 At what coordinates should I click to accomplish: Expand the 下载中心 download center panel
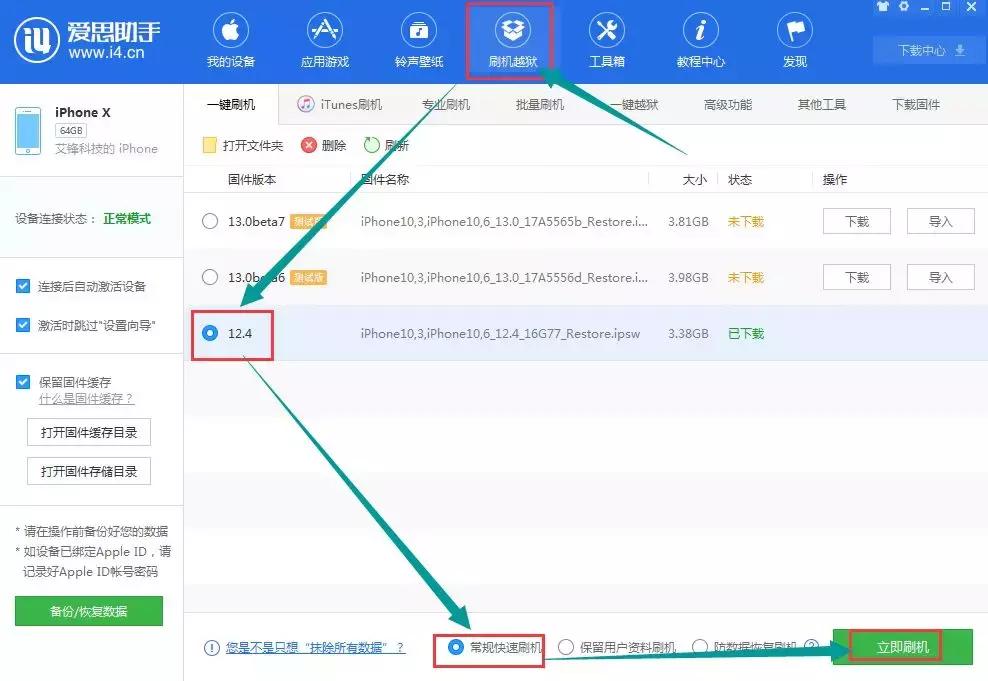[x=926, y=50]
